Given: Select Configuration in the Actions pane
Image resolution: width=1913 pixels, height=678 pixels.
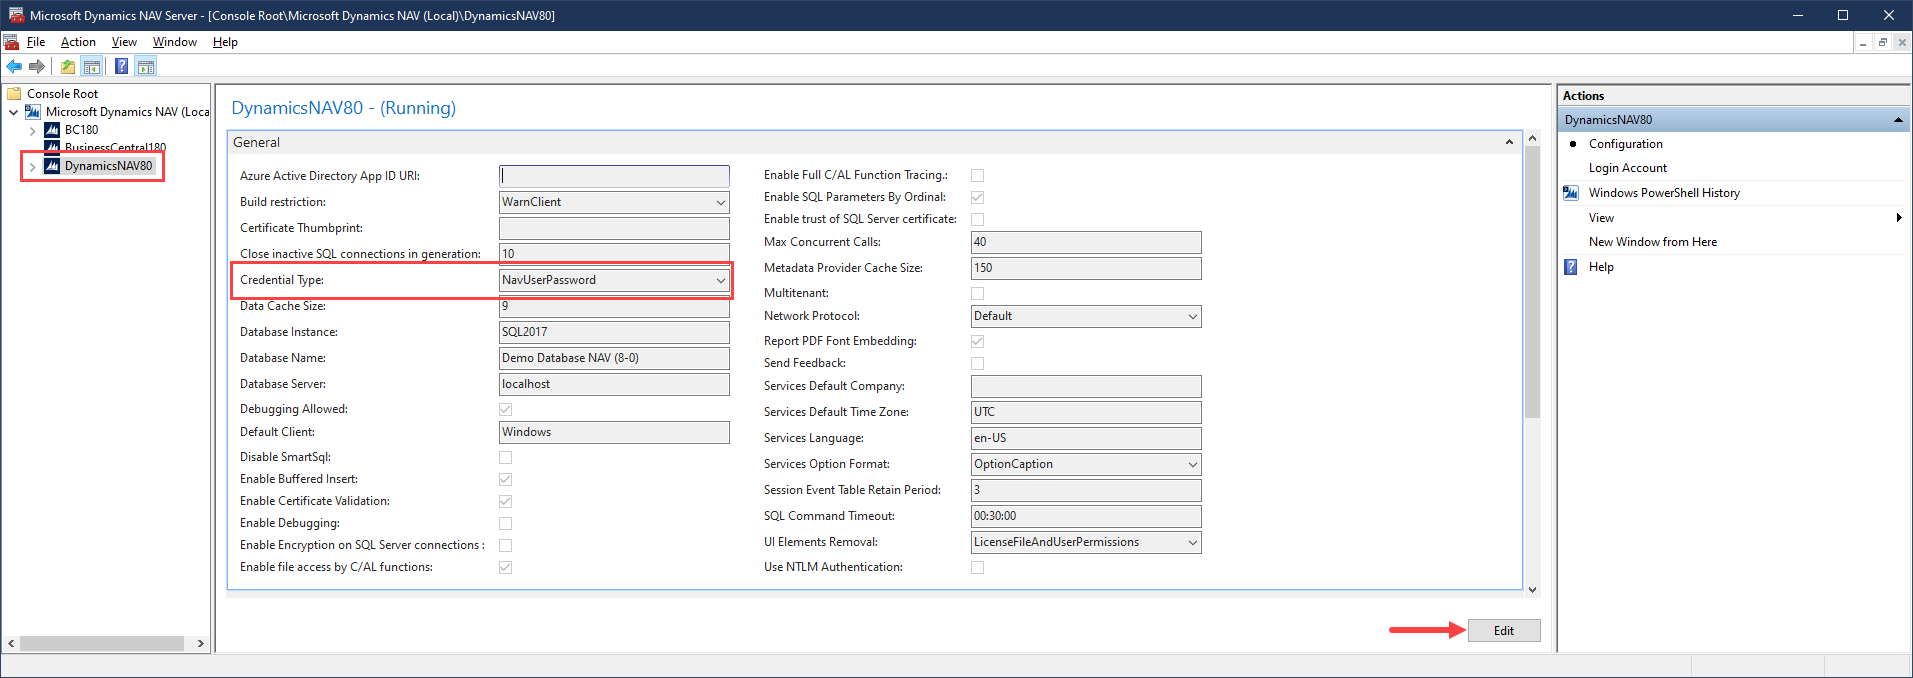Looking at the screenshot, I should [x=1625, y=144].
